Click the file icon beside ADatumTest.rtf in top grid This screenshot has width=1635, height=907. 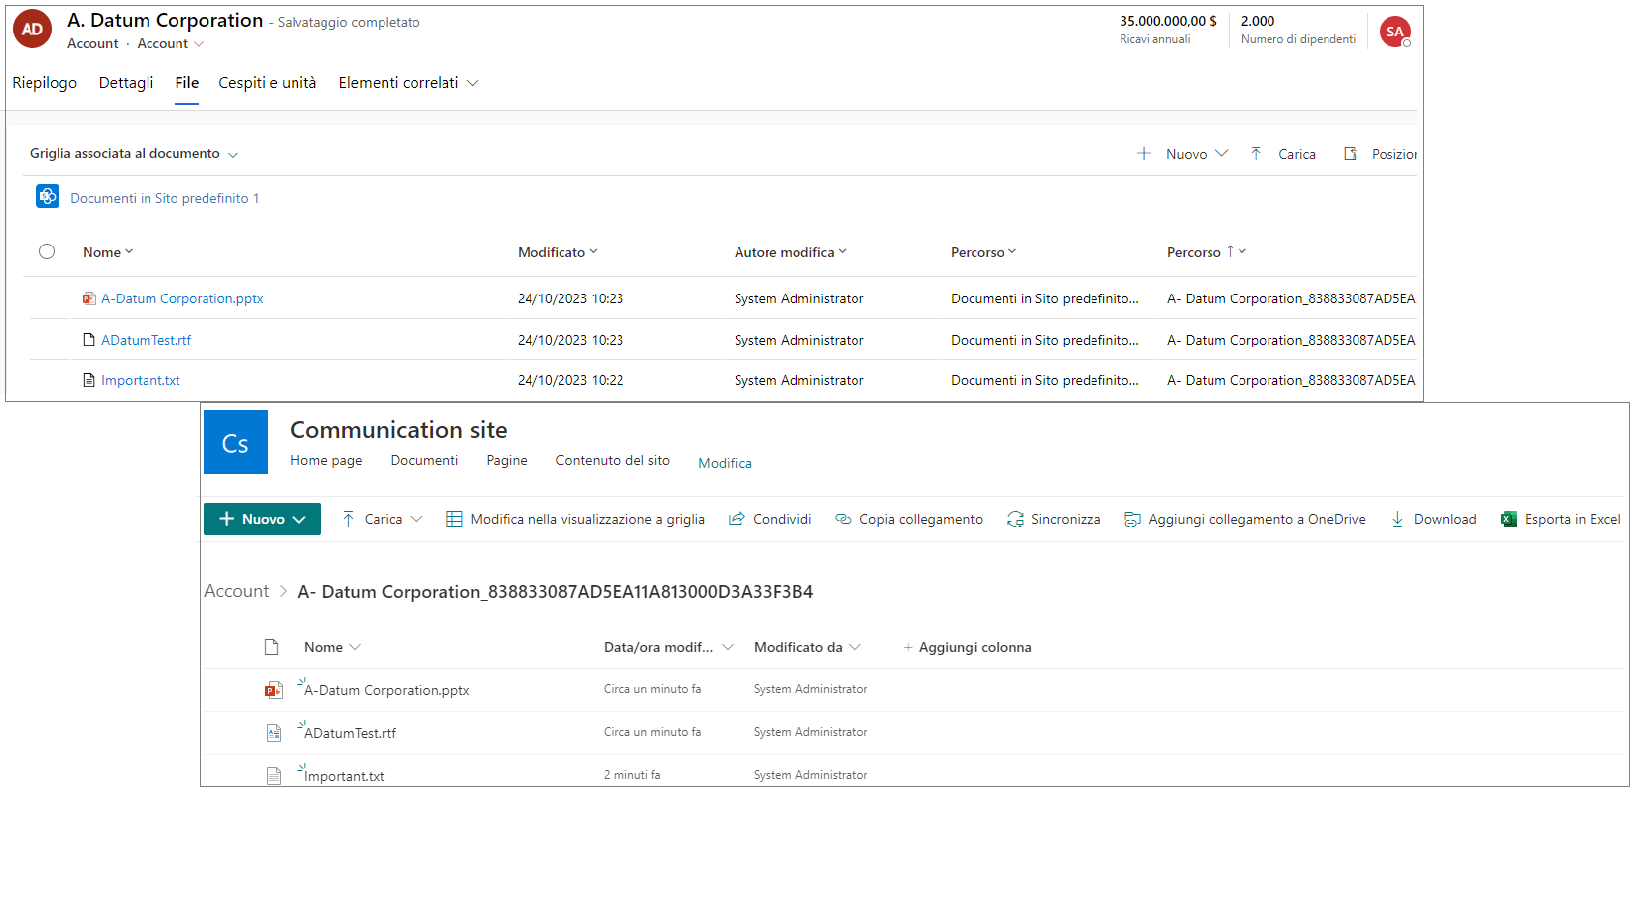(89, 340)
